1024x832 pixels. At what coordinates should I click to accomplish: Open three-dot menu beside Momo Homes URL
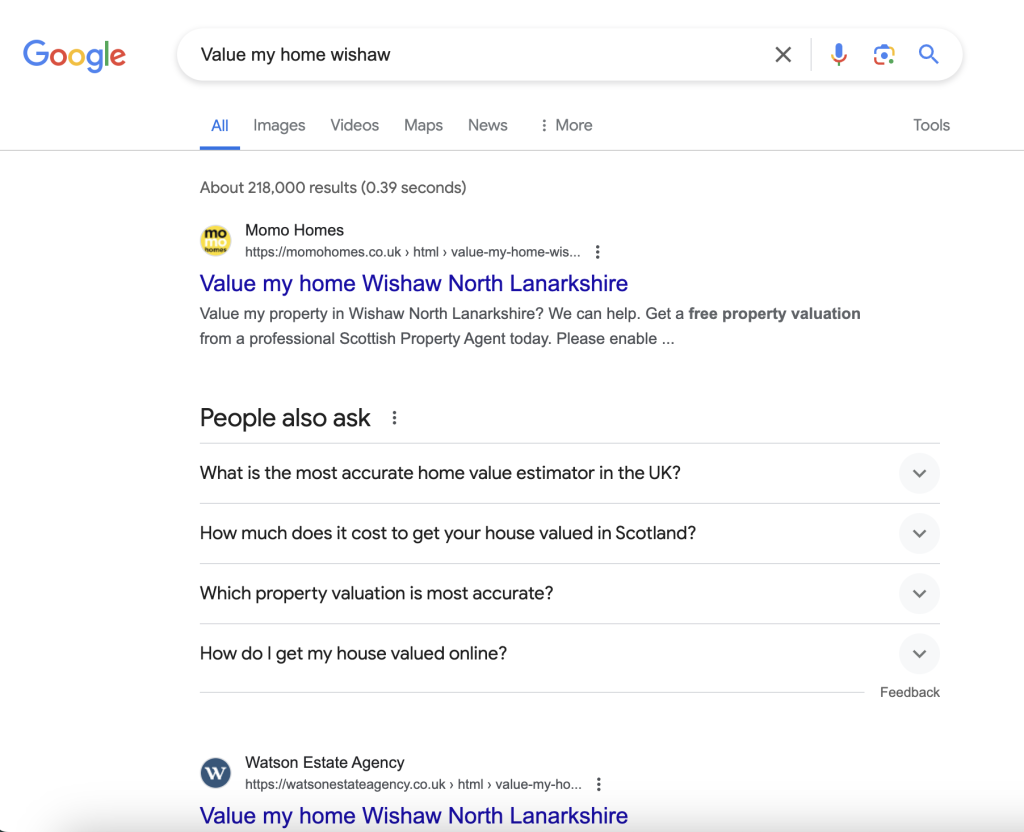tap(598, 252)
